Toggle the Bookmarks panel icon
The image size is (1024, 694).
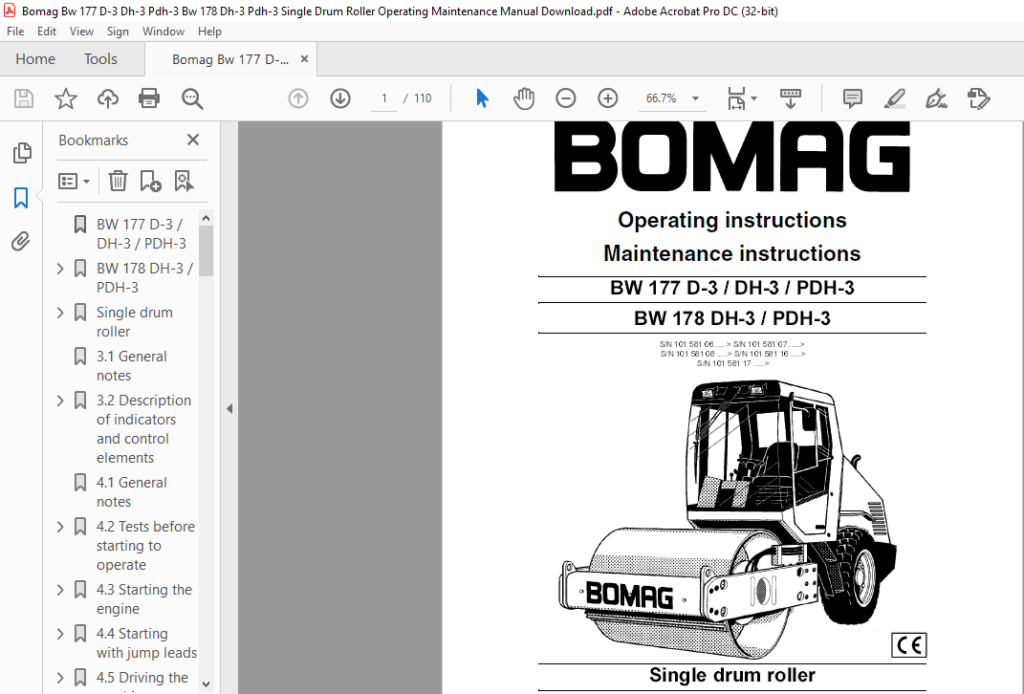(21, 197)
